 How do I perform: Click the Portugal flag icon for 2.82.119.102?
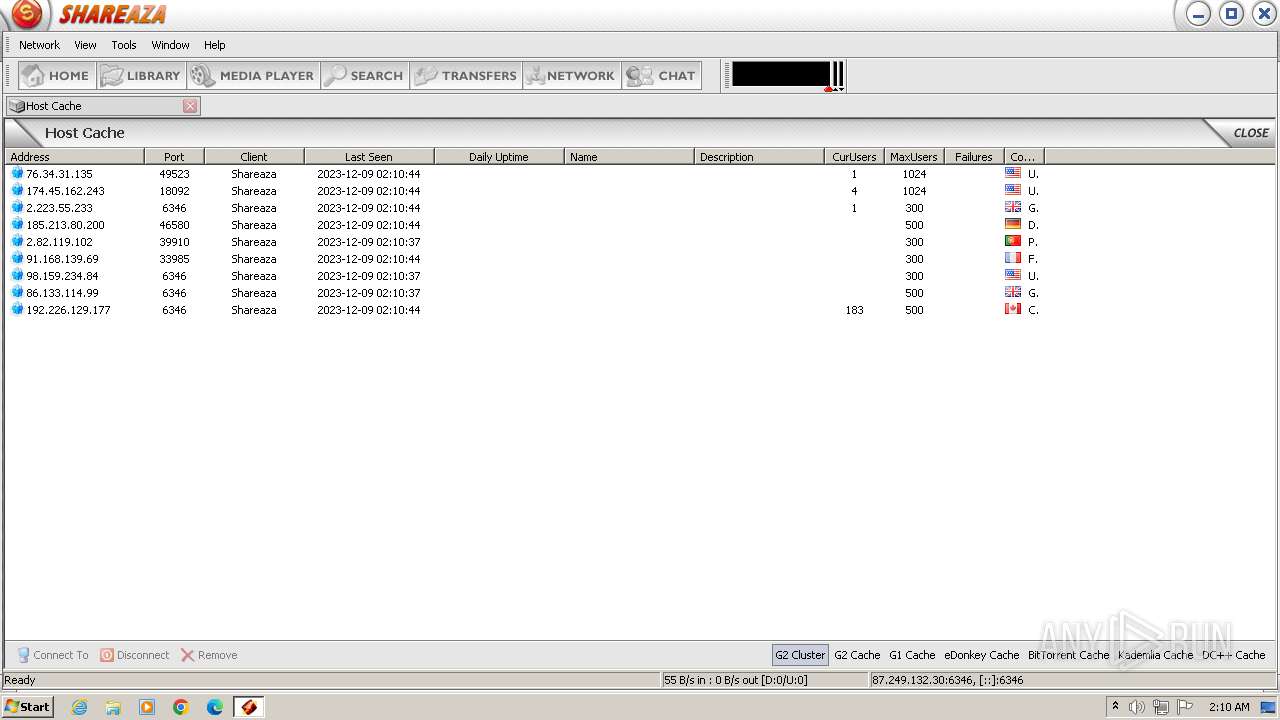[1013, 241]
